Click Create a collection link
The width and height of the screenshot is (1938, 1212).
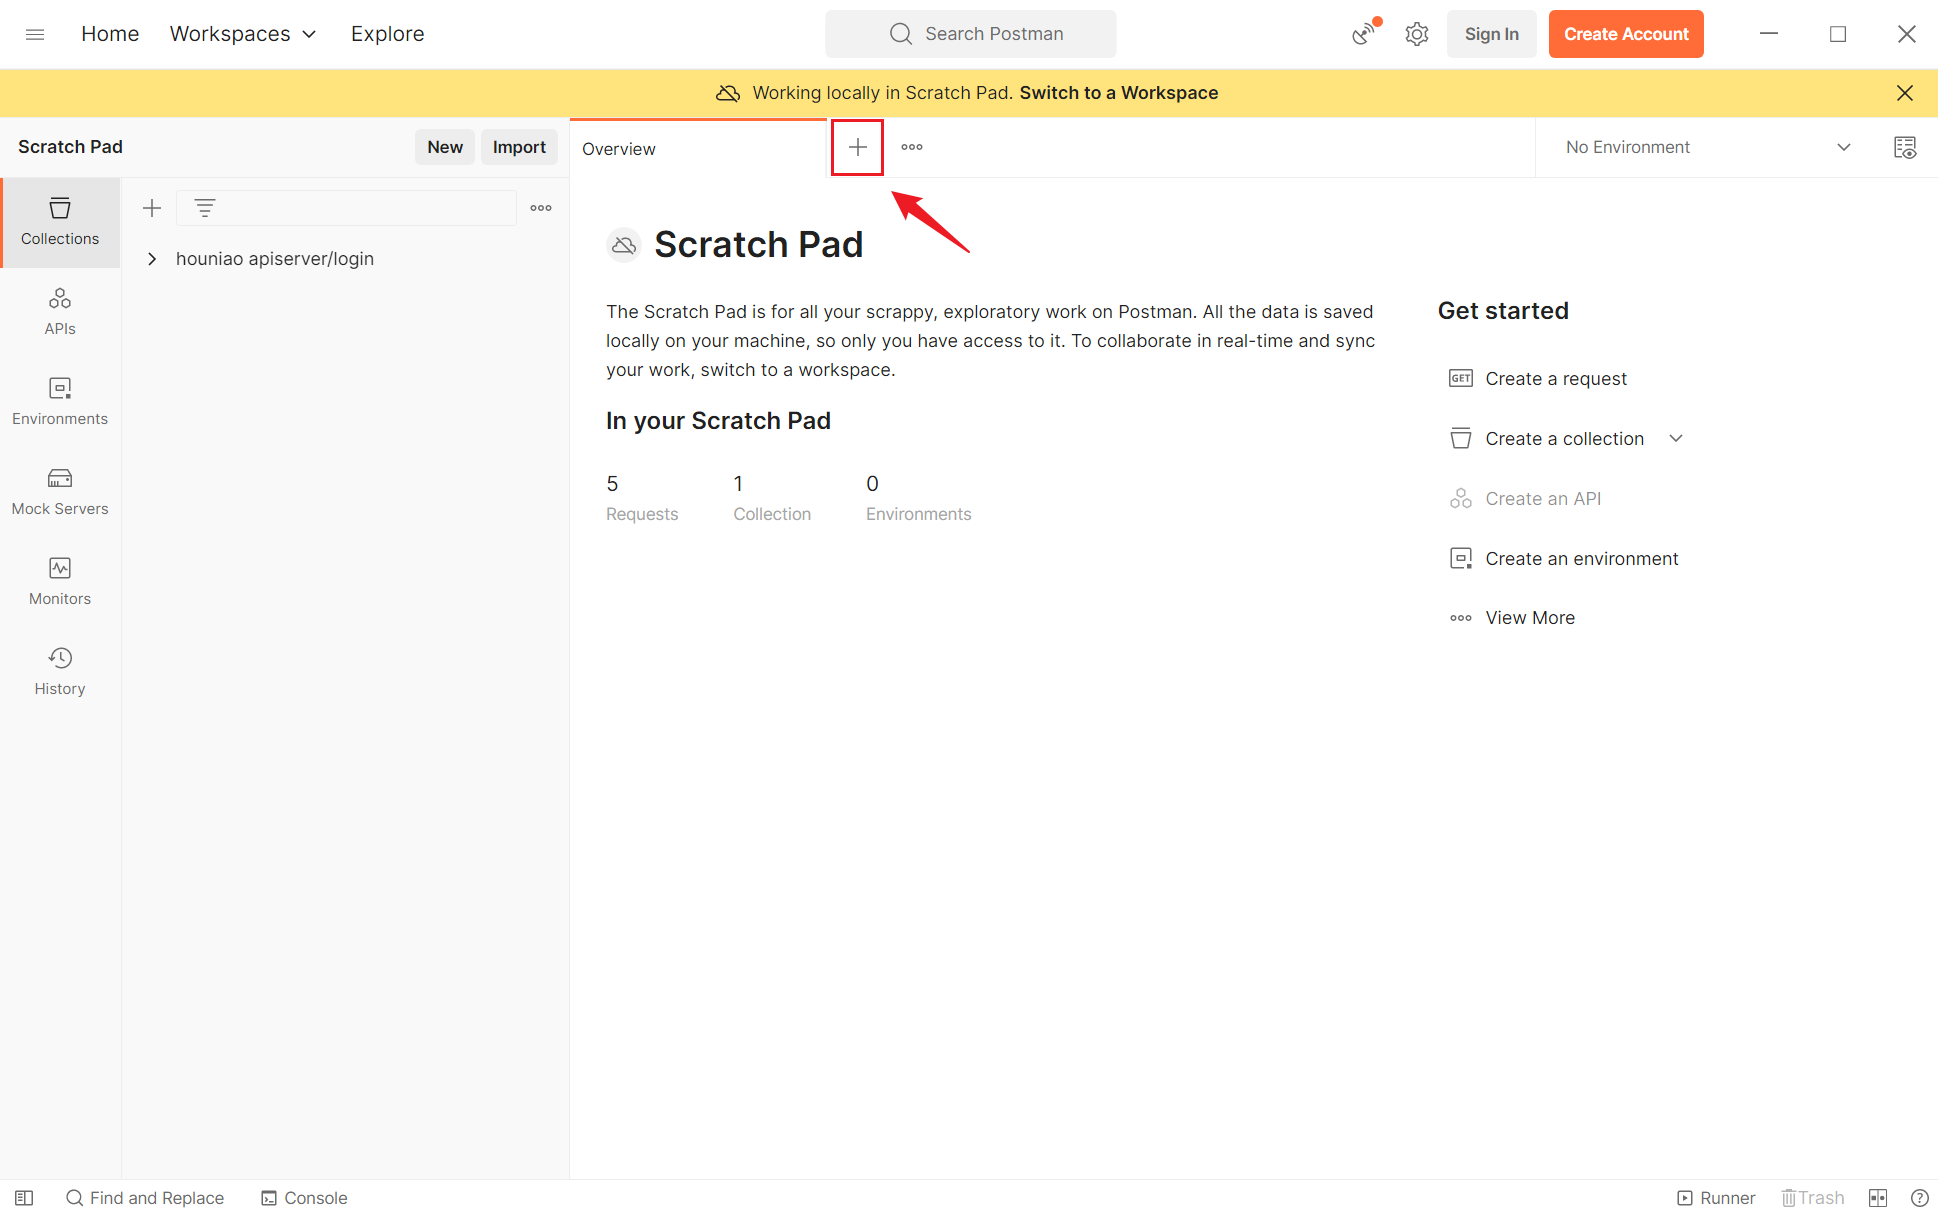[x=1564, y=439]
